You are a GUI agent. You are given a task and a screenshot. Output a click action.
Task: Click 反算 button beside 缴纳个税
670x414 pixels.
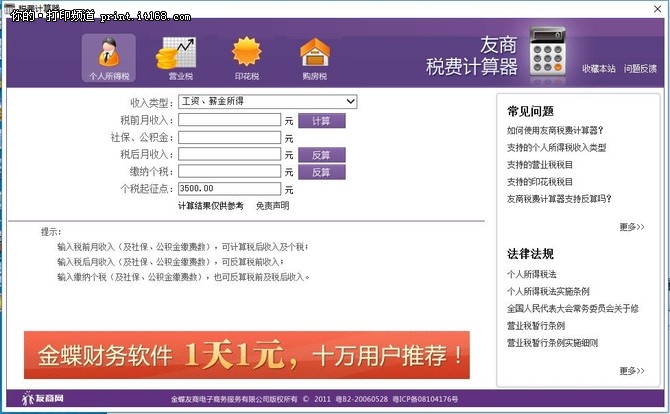322,172
